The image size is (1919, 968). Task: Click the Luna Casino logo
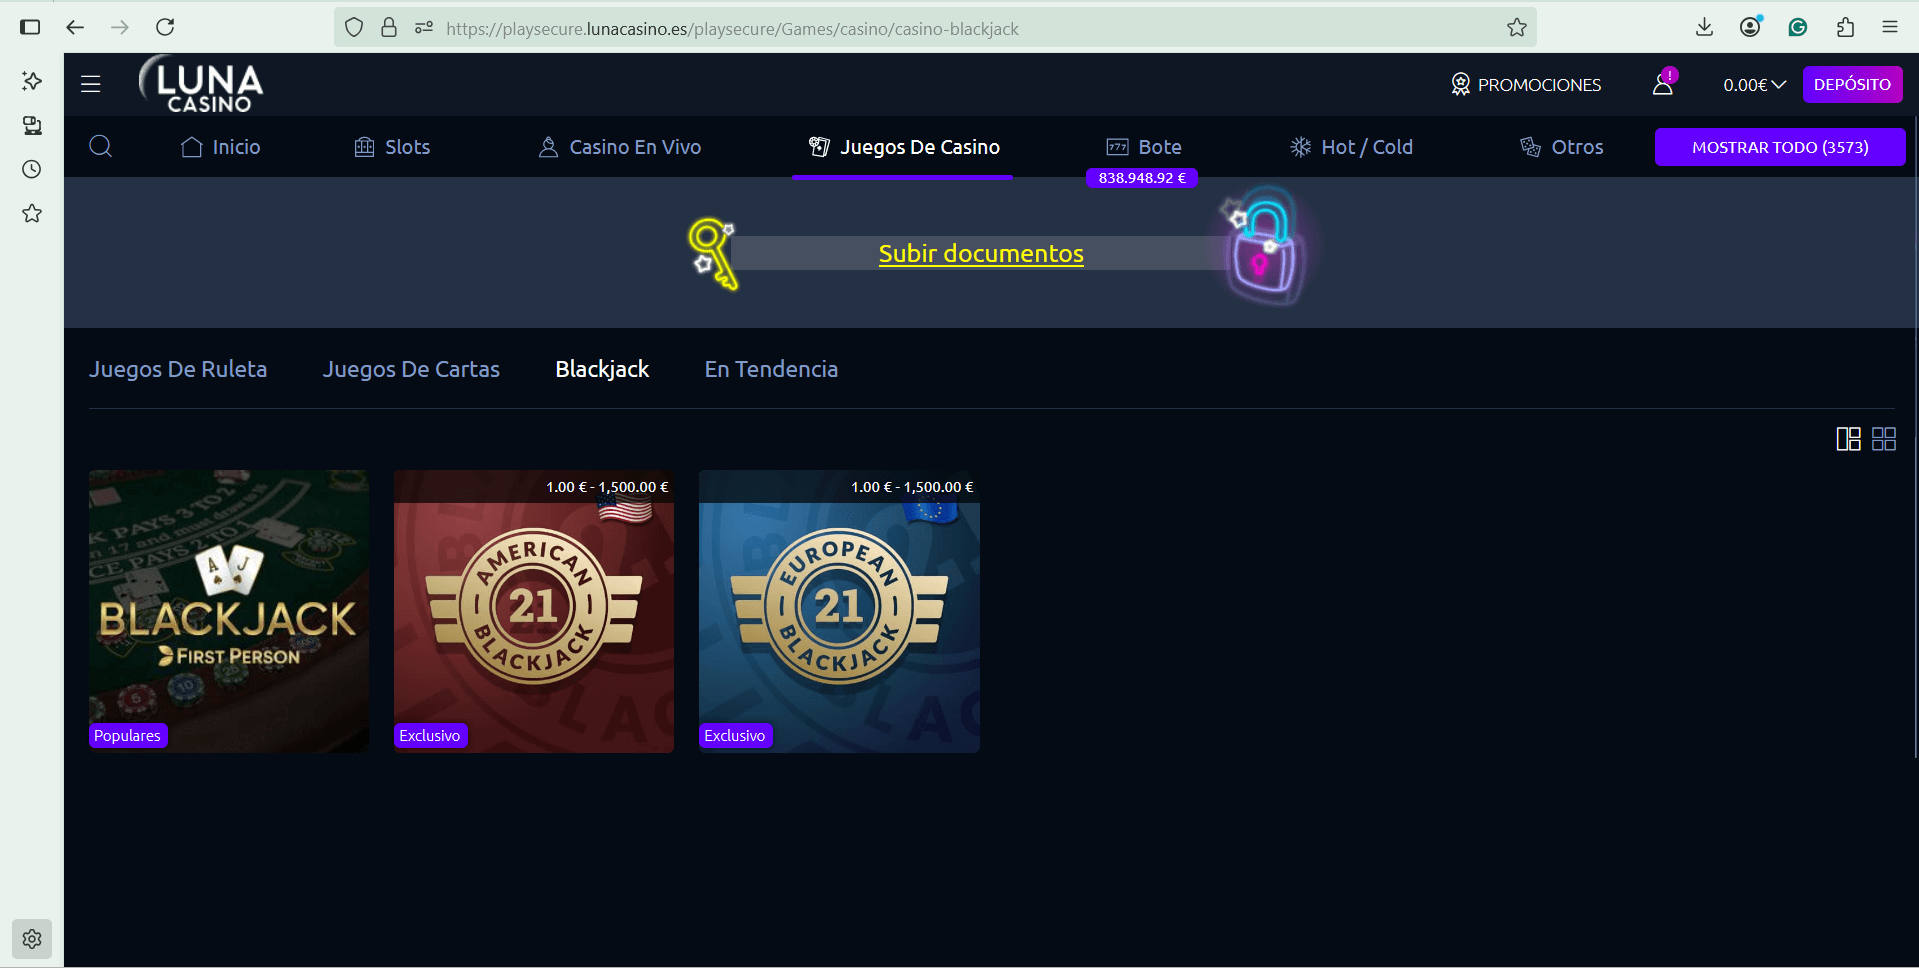(201, 84)
